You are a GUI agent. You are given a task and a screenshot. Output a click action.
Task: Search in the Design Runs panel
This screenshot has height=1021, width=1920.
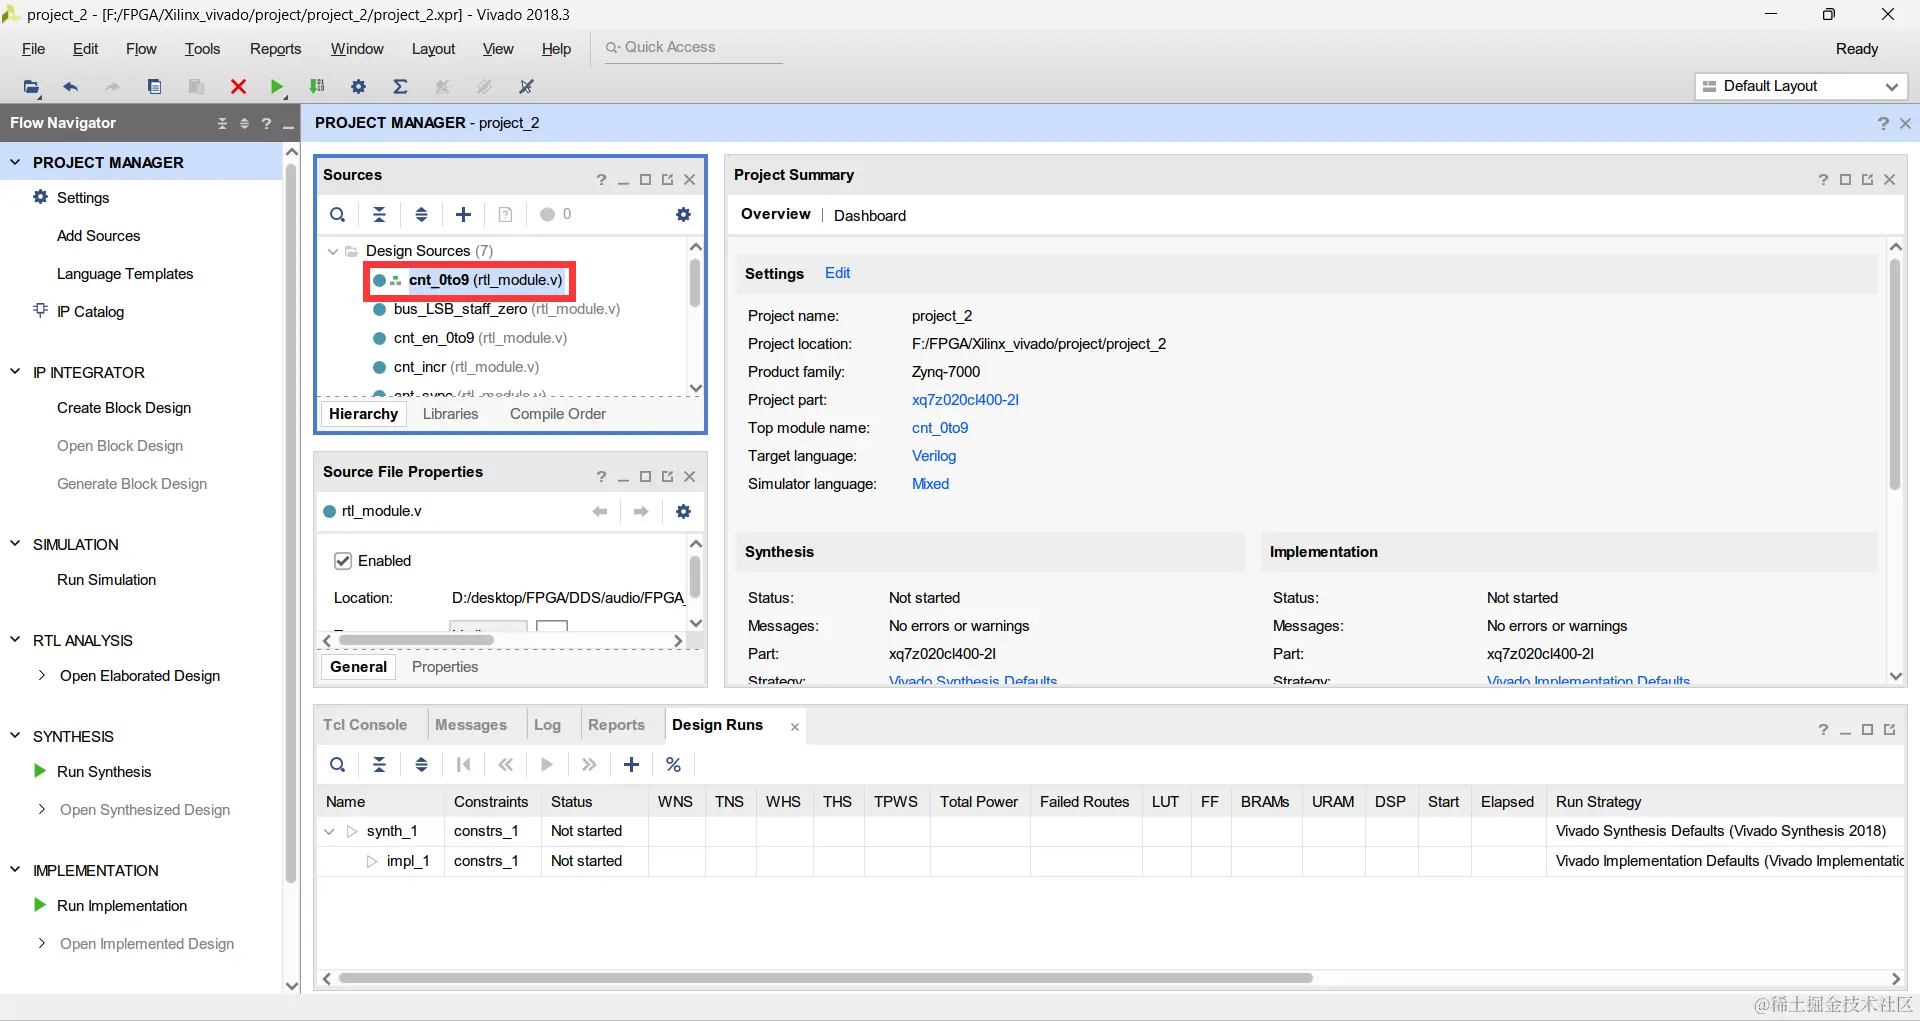(x=338, y=765)
